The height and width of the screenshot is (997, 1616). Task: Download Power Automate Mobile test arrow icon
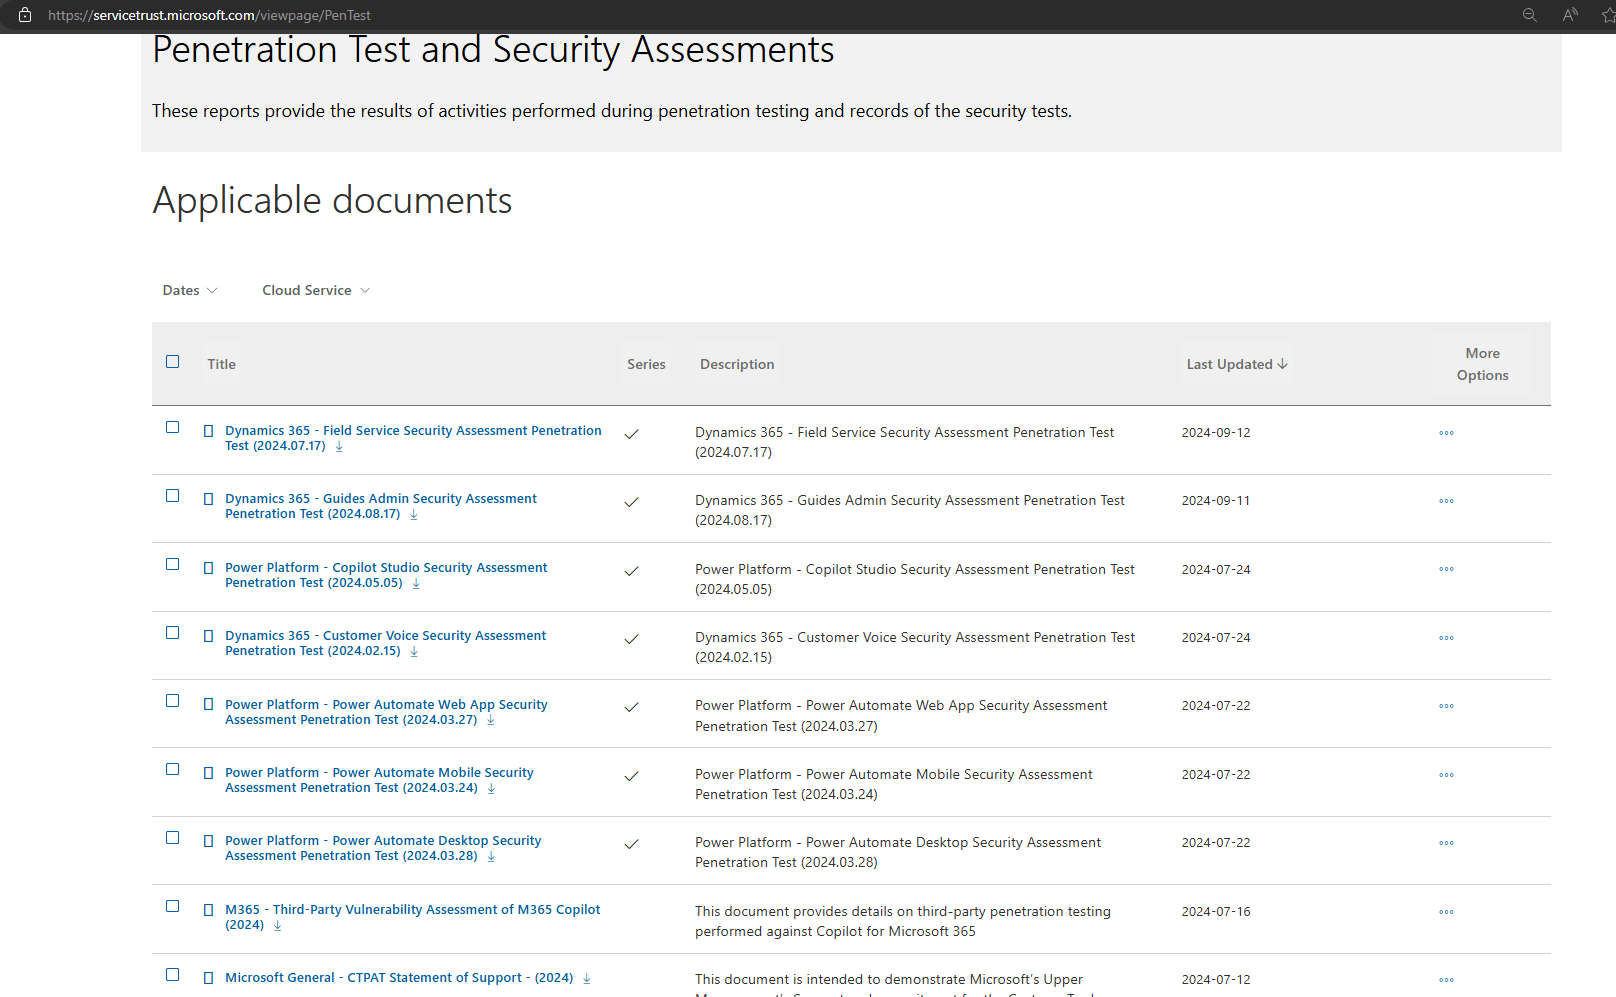click(491, 789)
